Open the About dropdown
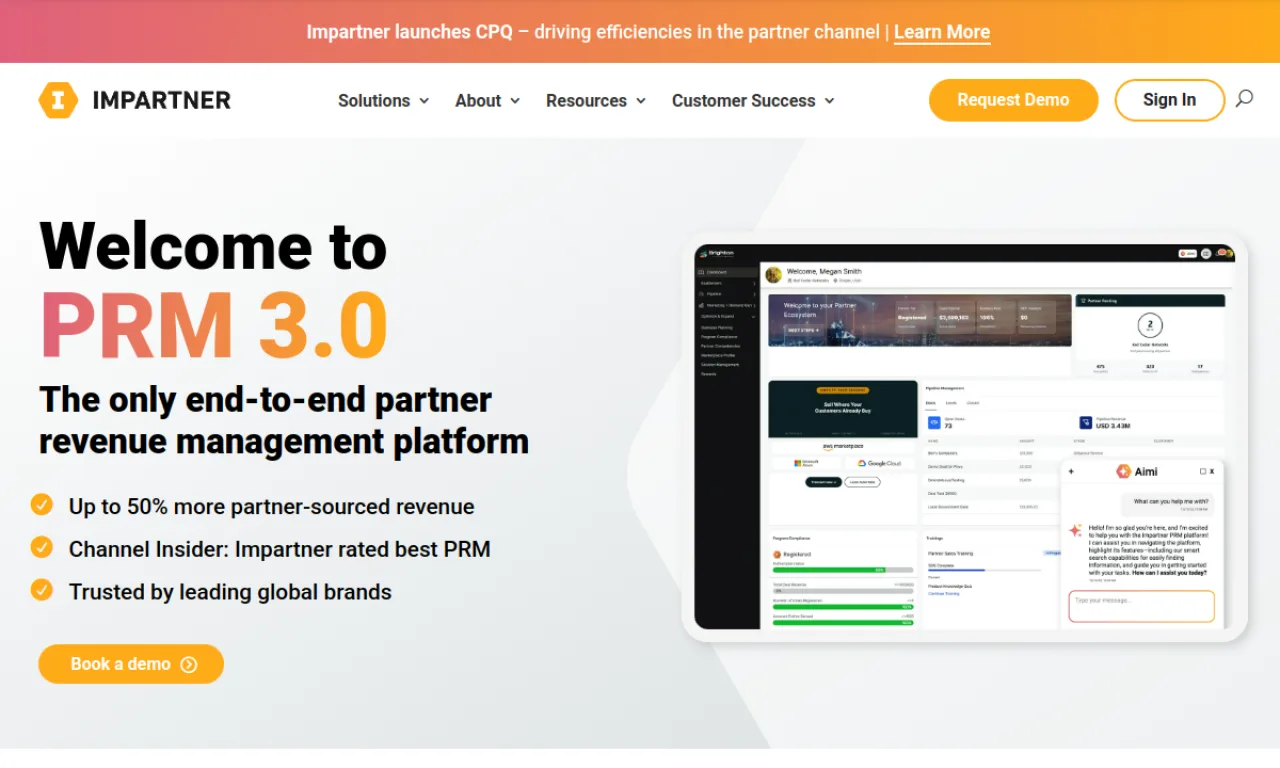1280x768 pixels. (x=488, y=101)
